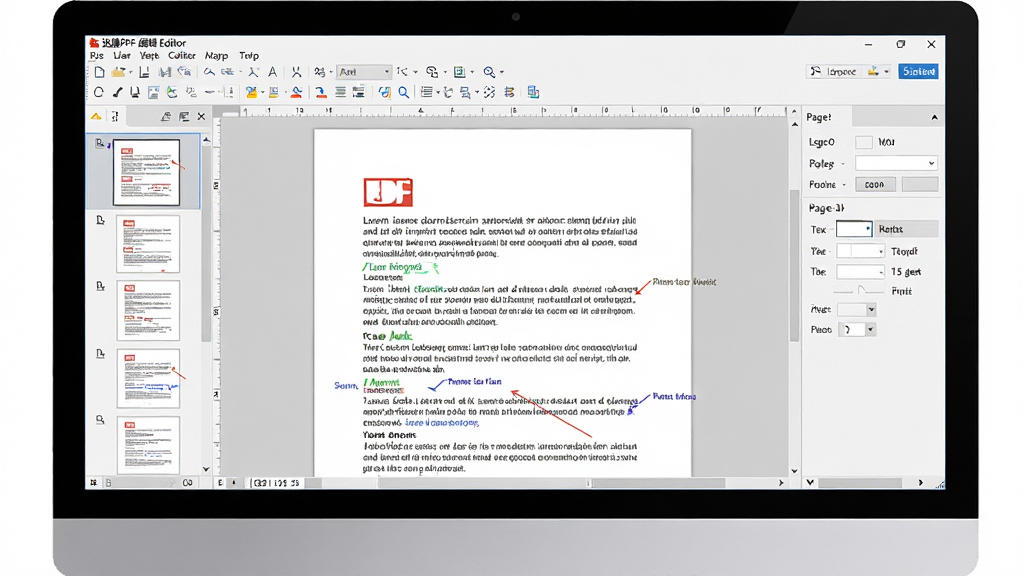
Task: Click the coon button in right panel
Action: tap(875, 185)
